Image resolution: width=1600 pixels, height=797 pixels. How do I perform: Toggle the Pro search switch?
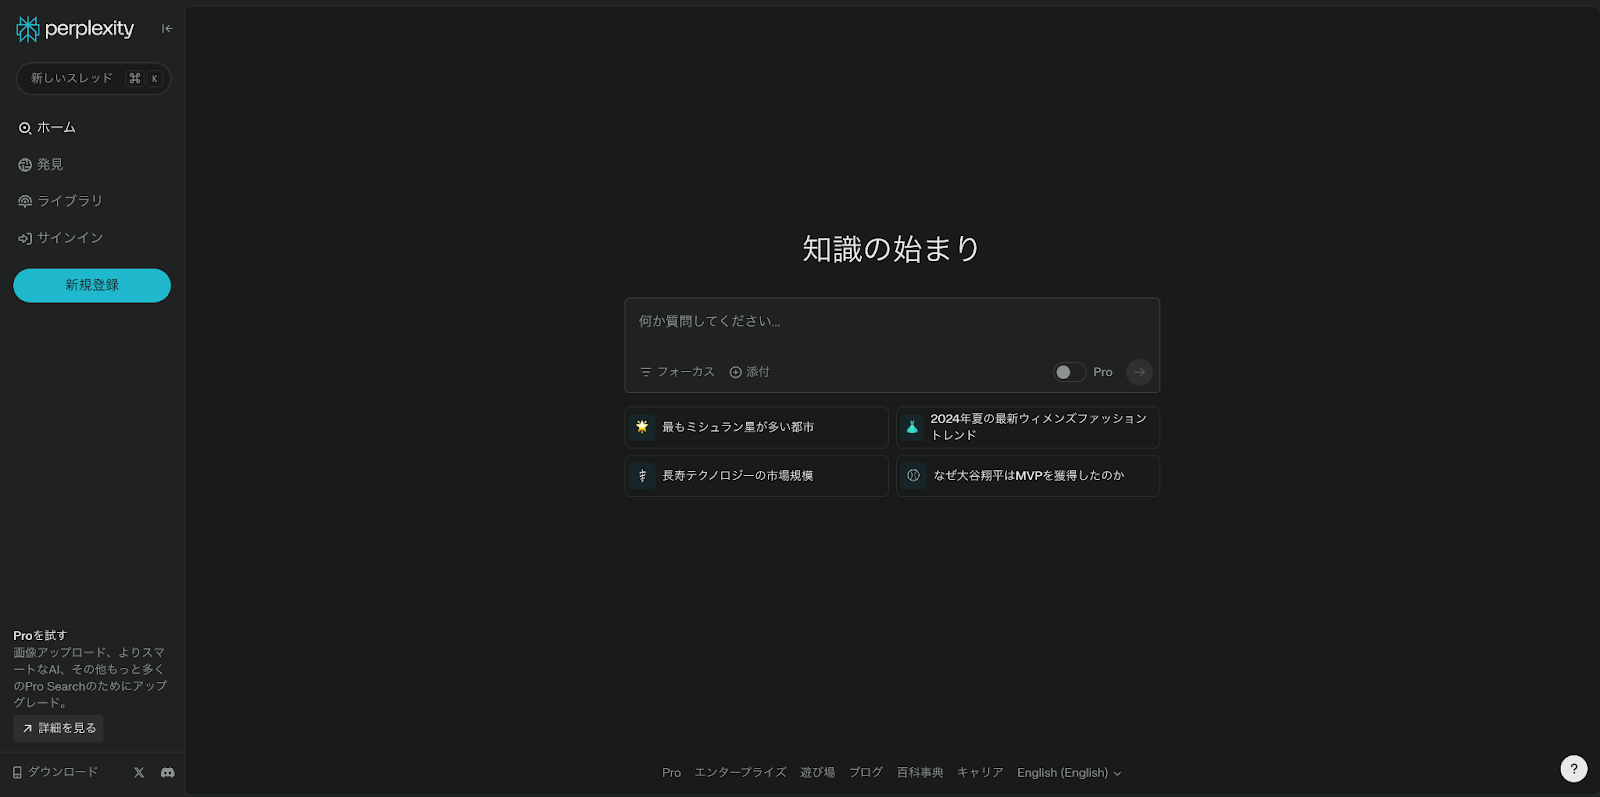point(1069,372)
